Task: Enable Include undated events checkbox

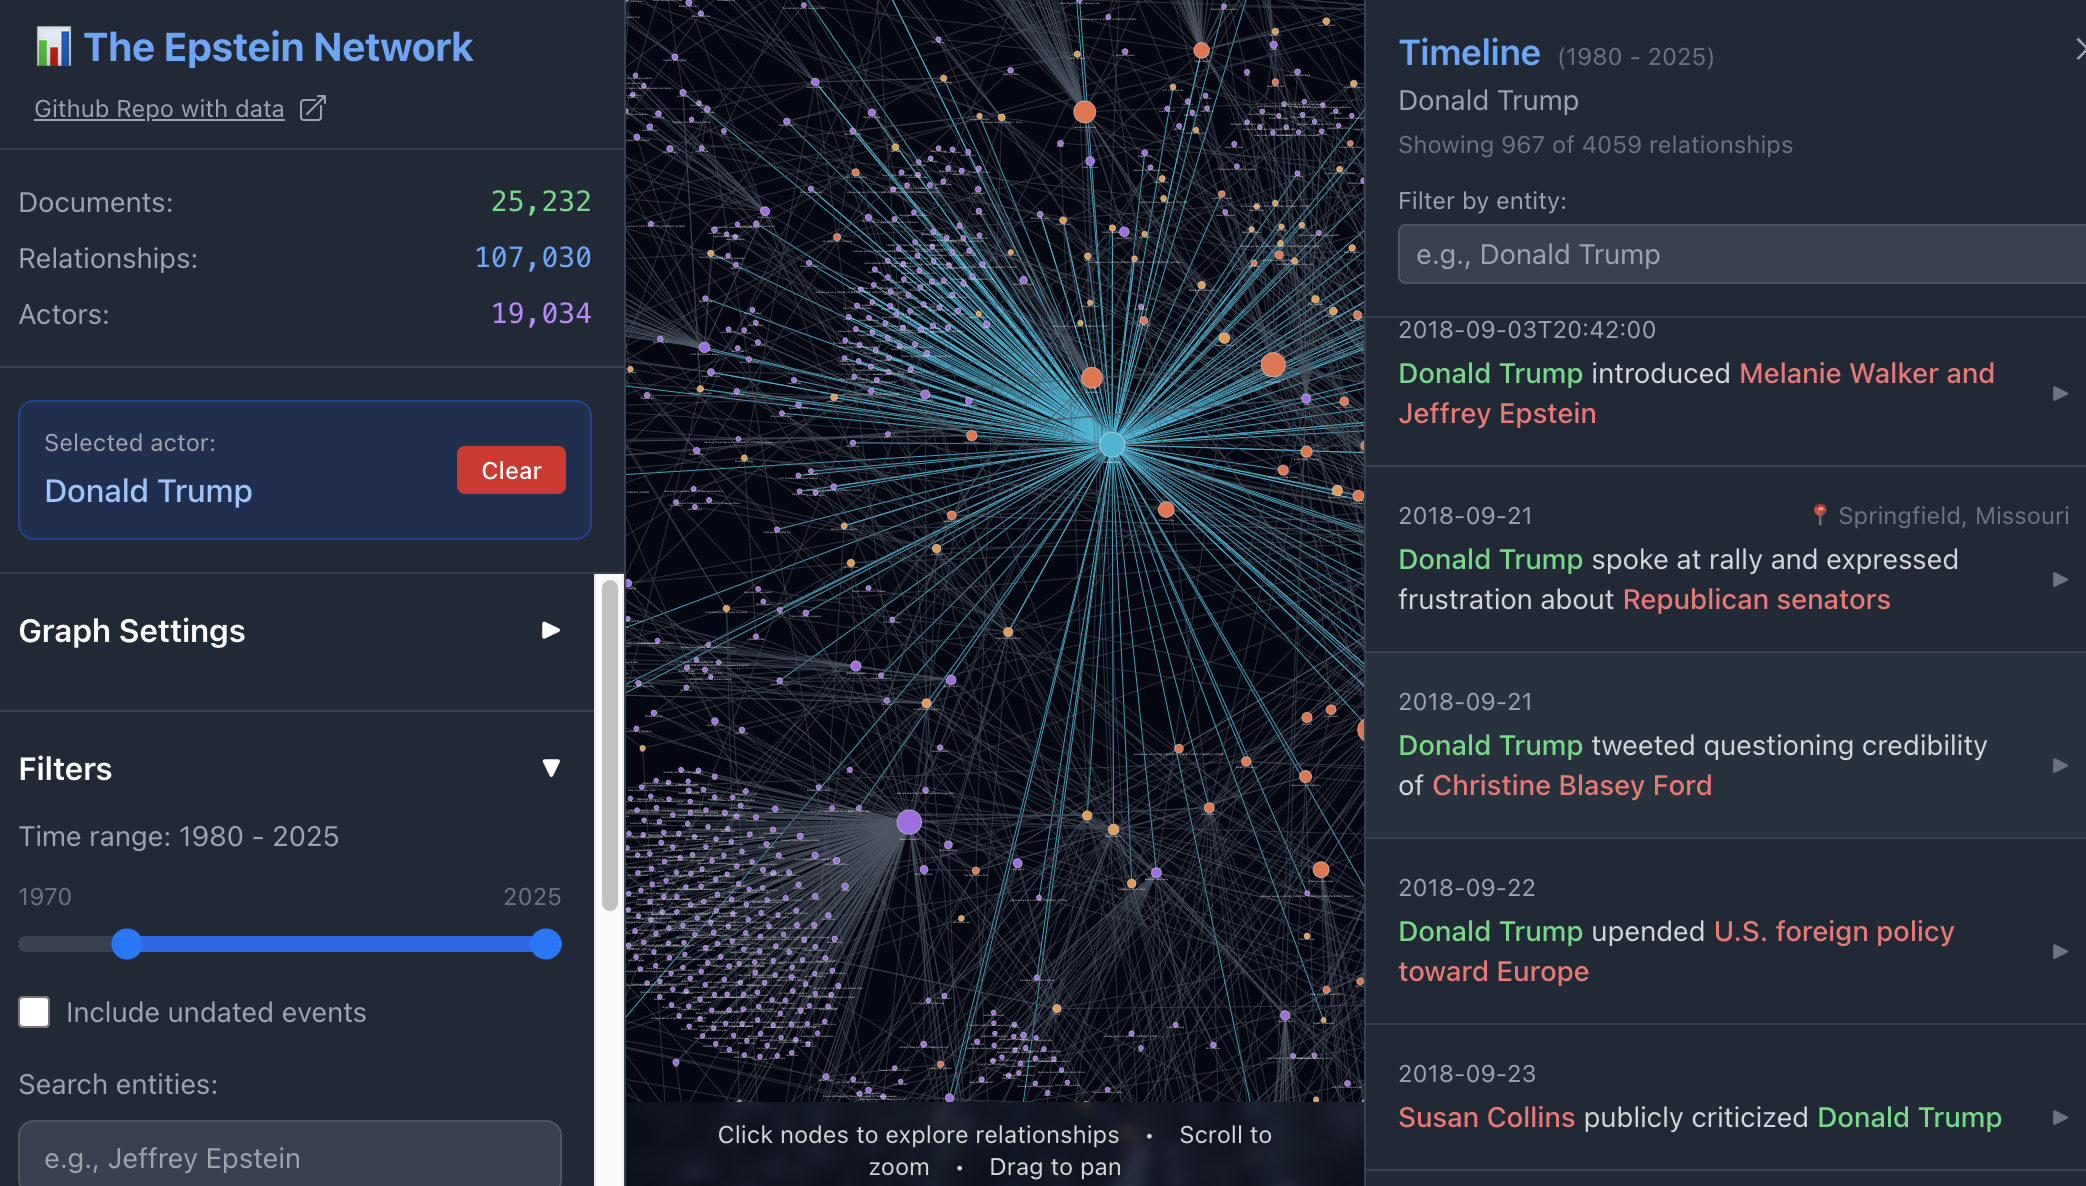Action: 34,1012
